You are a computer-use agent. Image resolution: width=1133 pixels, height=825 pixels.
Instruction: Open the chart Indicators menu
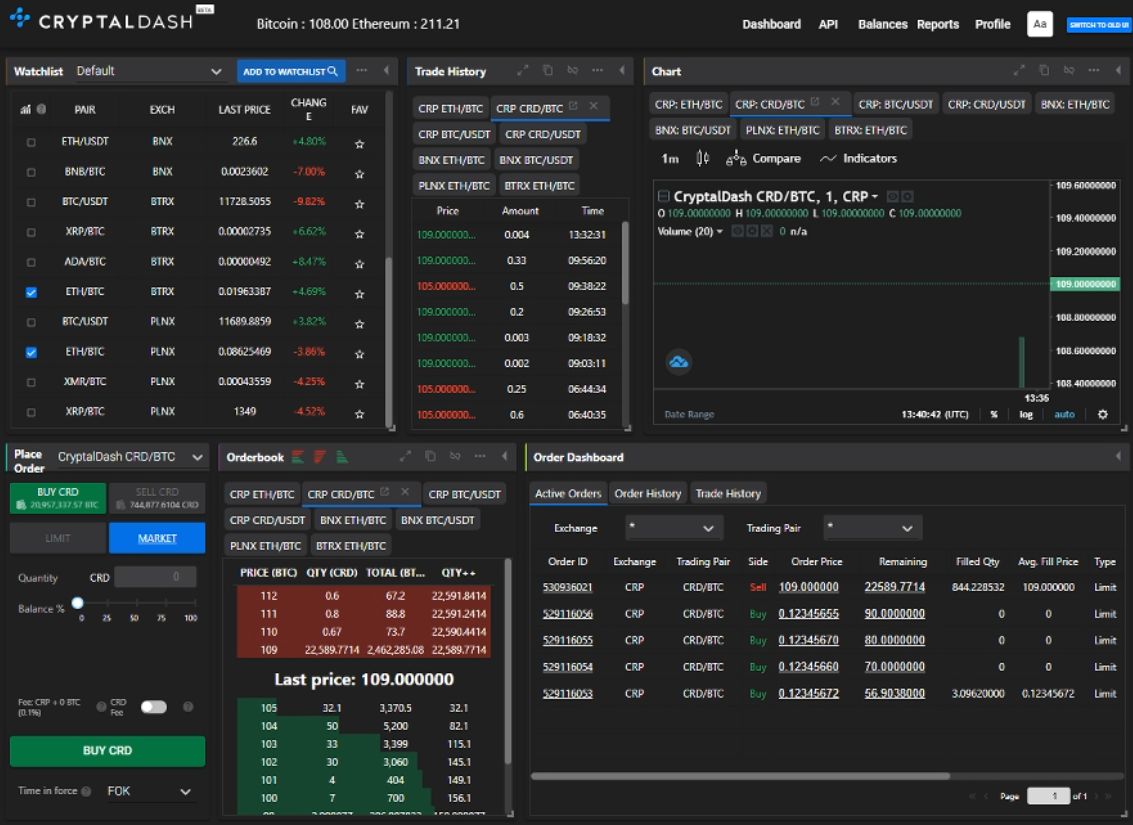point(858,159)
